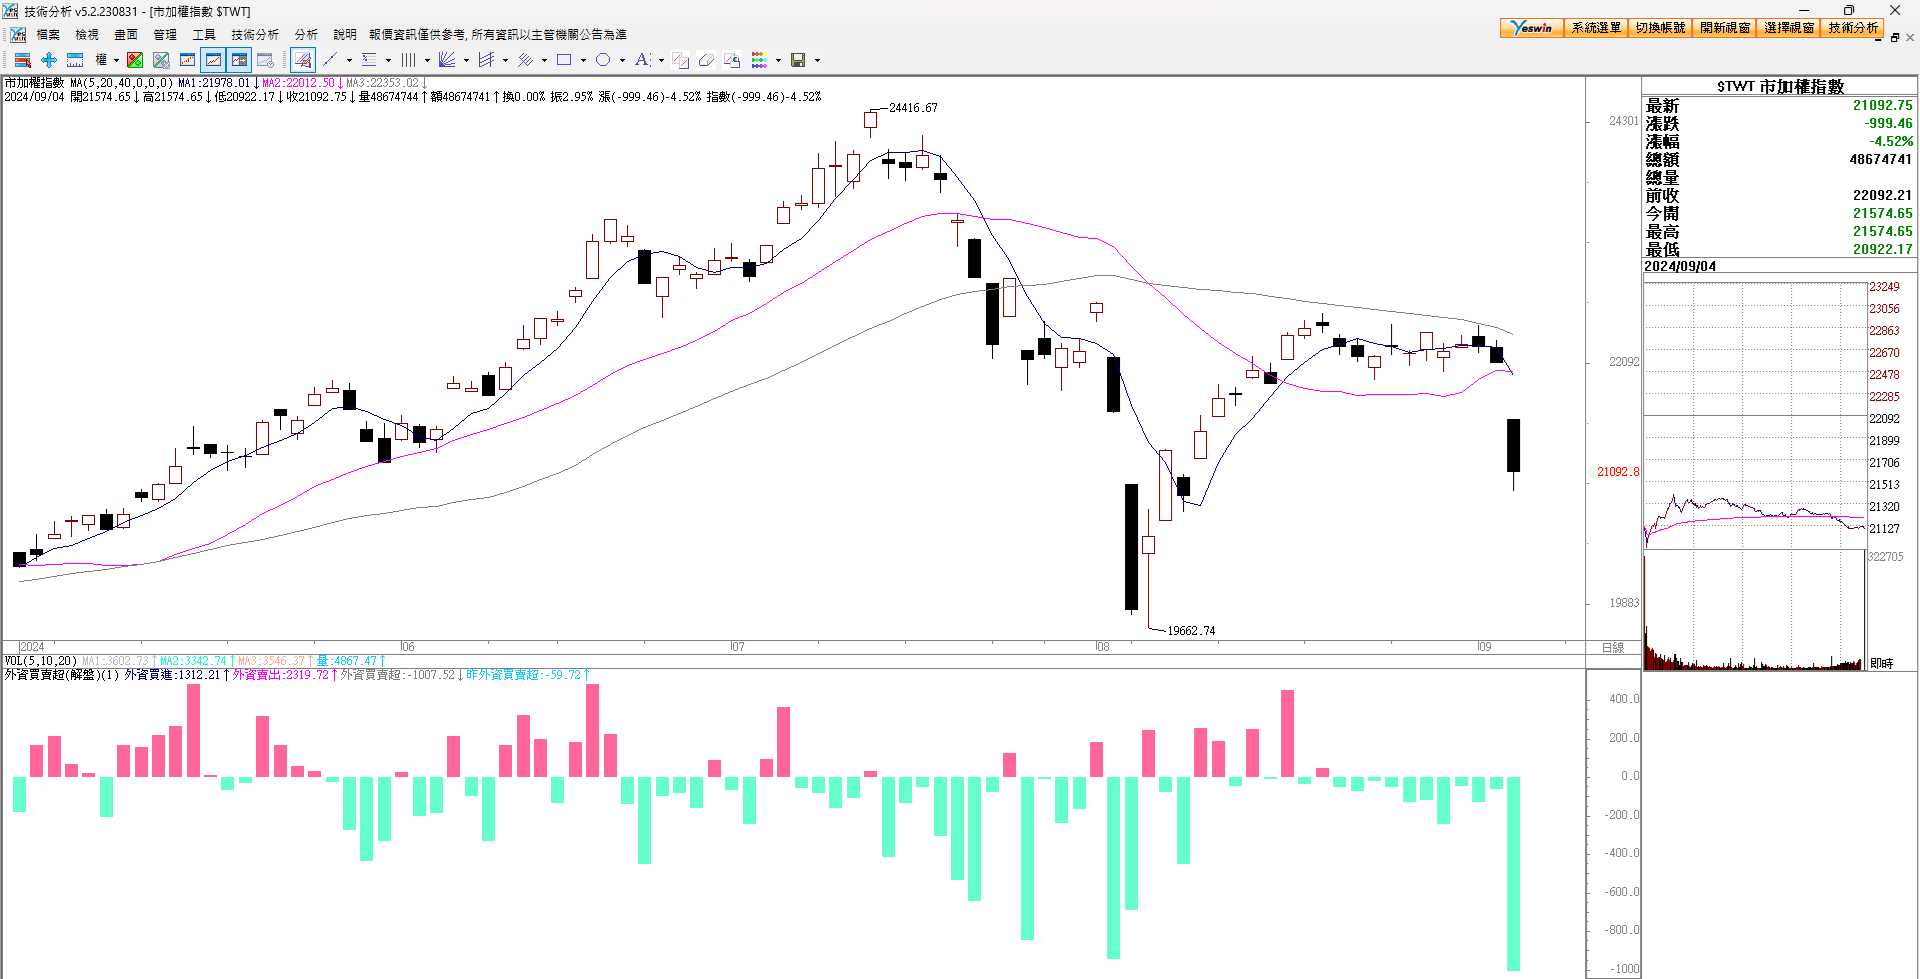Click the save floppy disk icon

tap(798, 60)
